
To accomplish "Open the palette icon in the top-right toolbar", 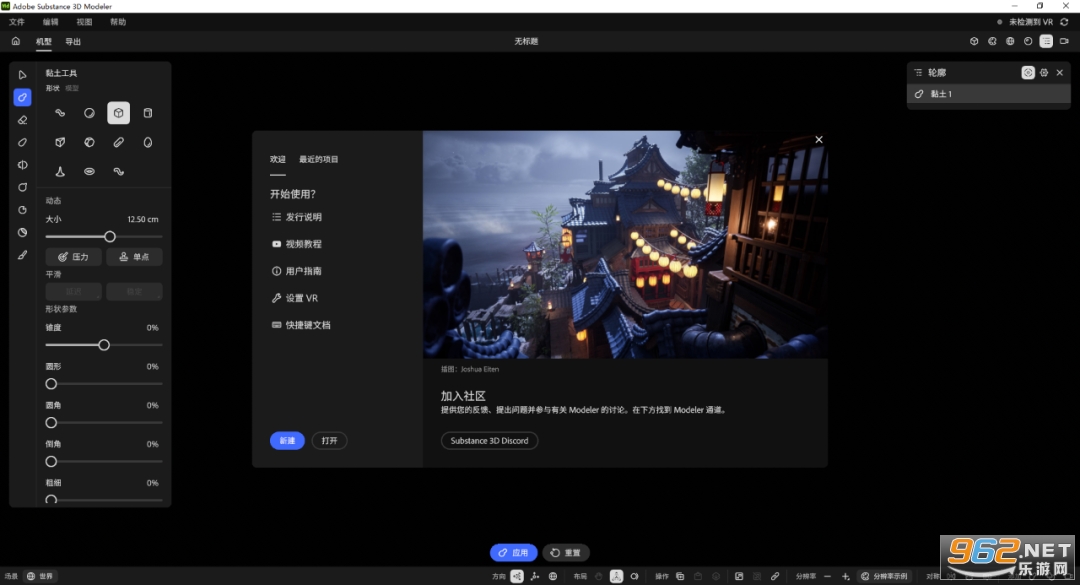I will coord(992,41).
